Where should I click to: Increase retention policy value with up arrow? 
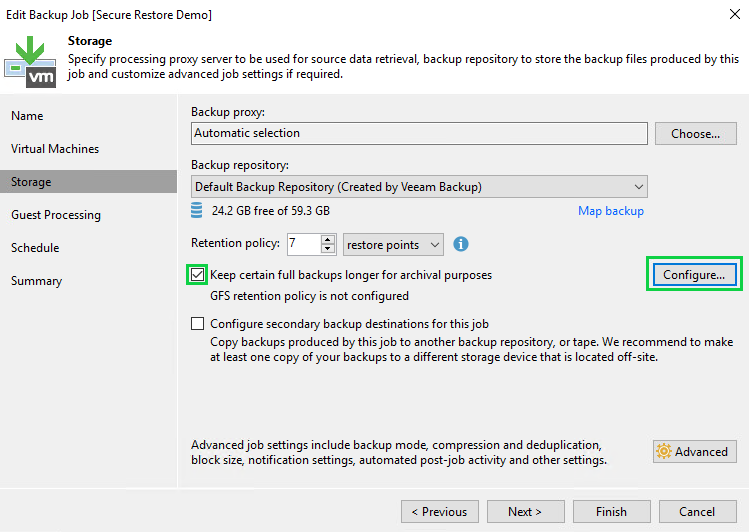coord(328,240)
